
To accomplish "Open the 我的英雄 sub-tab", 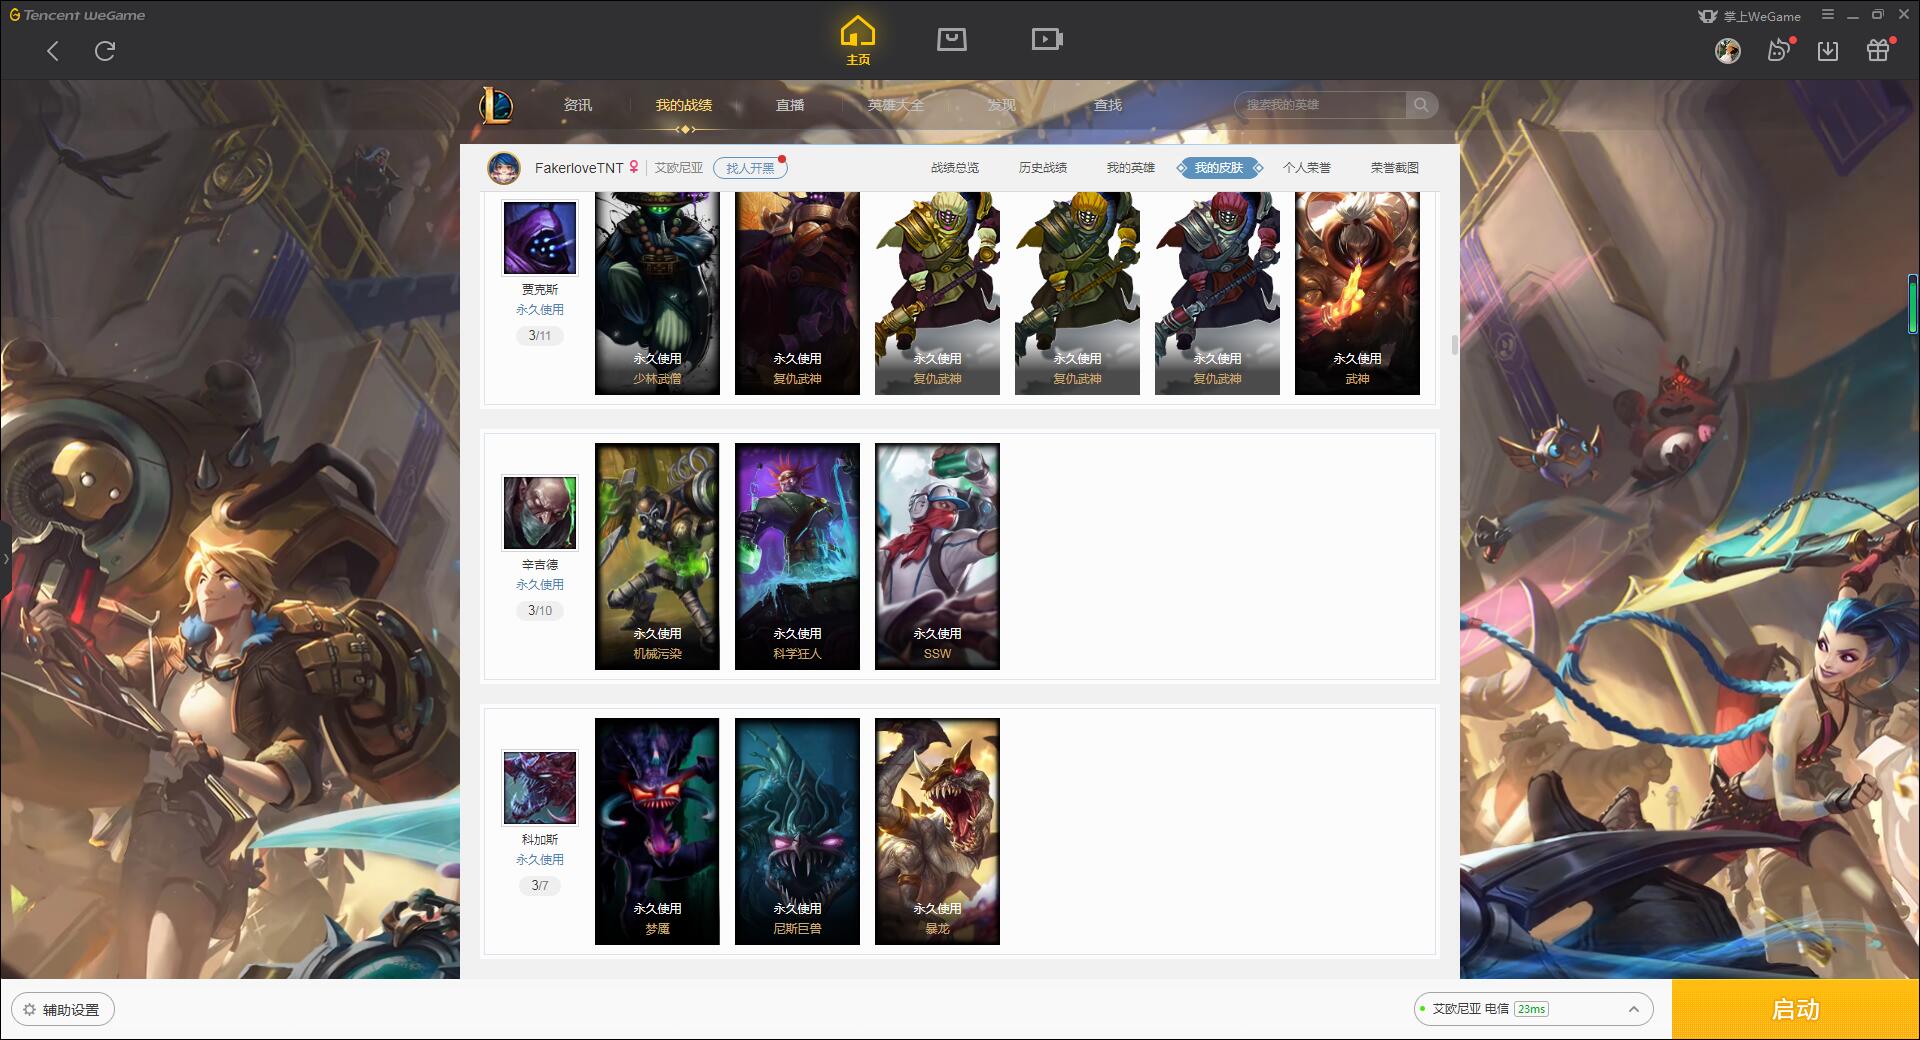I will coord(1131,168).
